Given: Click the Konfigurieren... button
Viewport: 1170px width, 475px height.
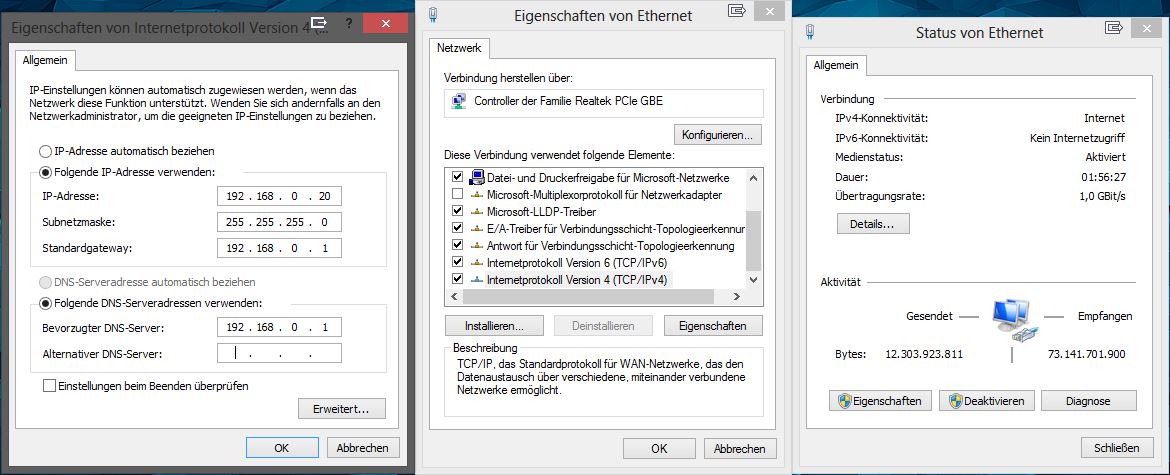Looking at the screenshot, I should (x=718, y=135).
